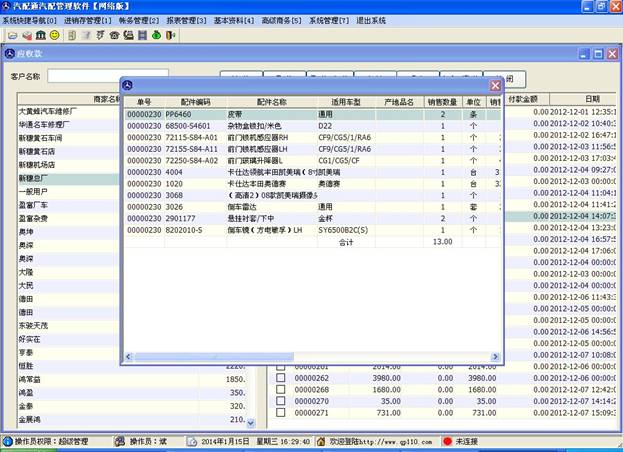Close the parts detail popup window
The image size is (623, 452).
pos(495,85)
